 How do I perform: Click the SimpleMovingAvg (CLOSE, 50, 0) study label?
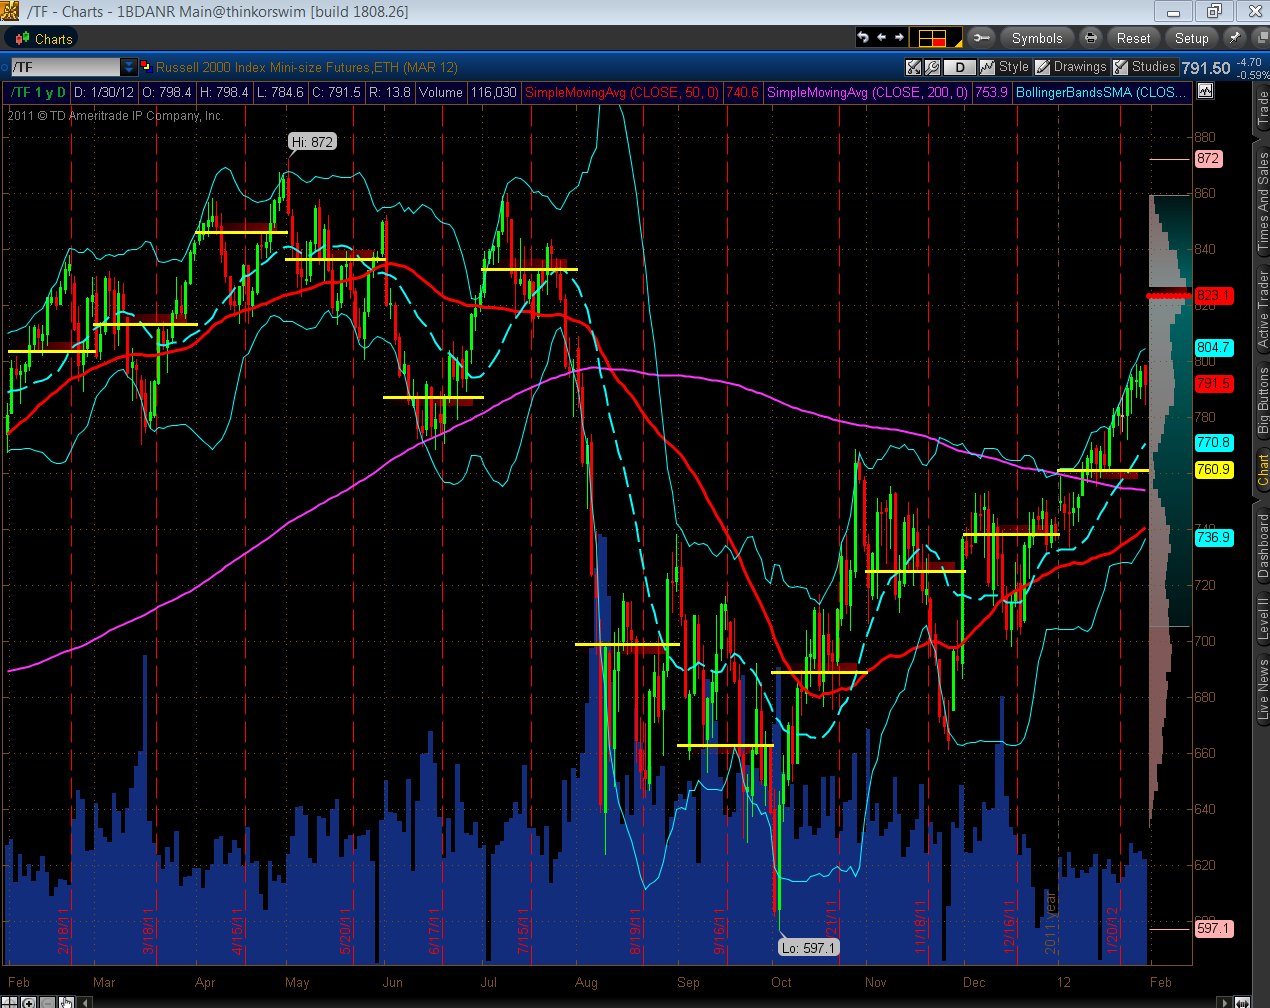622,92
